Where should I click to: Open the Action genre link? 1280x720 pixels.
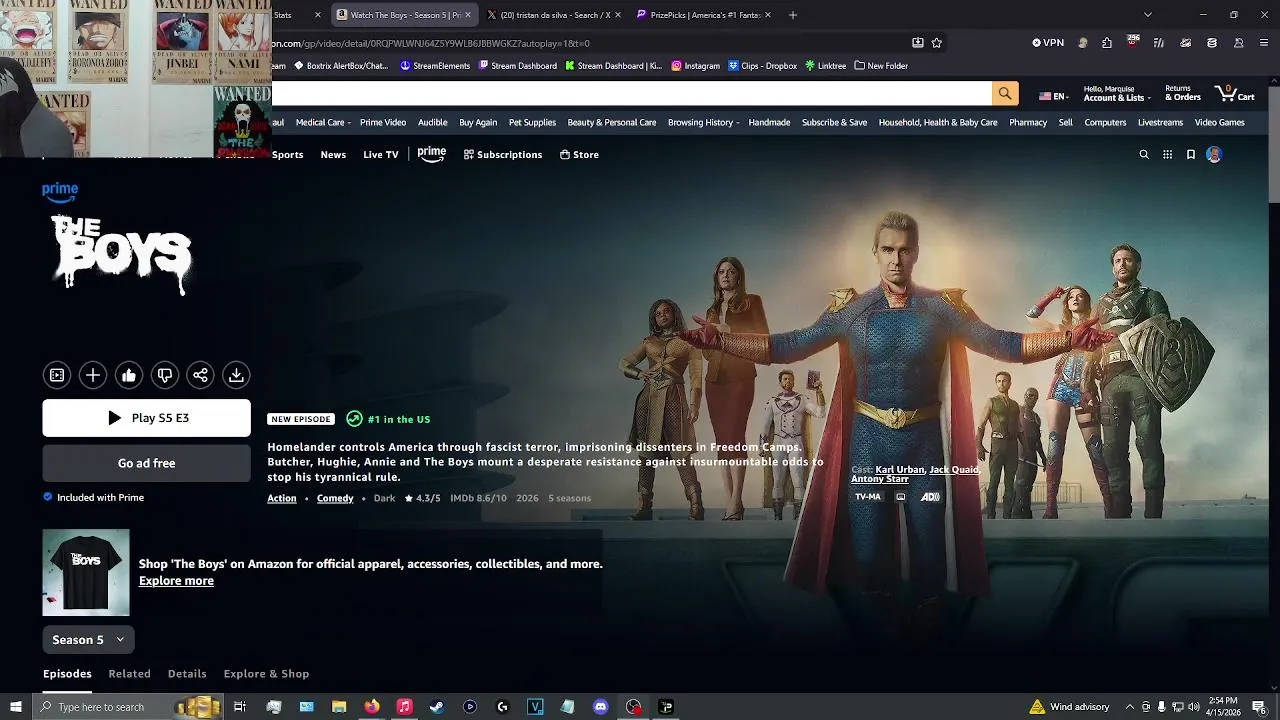282,498
